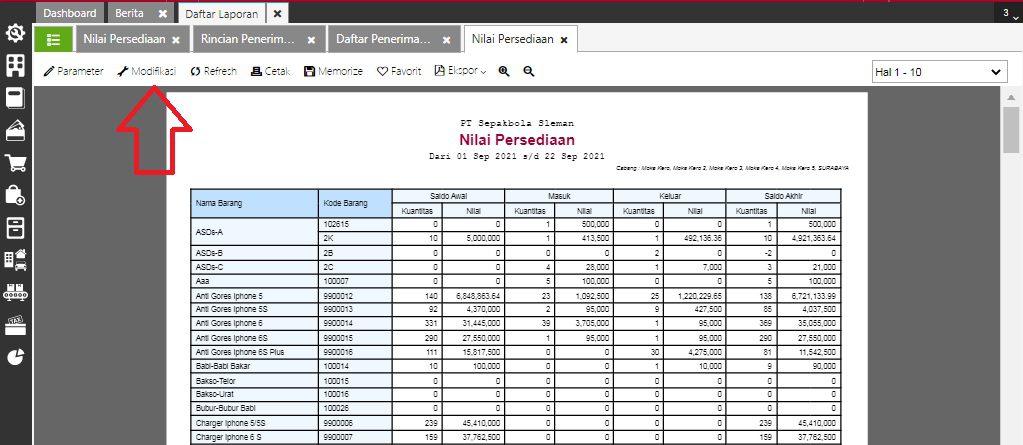The width and height of the screenshot is (1023, 445).
Task: Open the Cash & Bank wallet icon
Action: [16, 130]
